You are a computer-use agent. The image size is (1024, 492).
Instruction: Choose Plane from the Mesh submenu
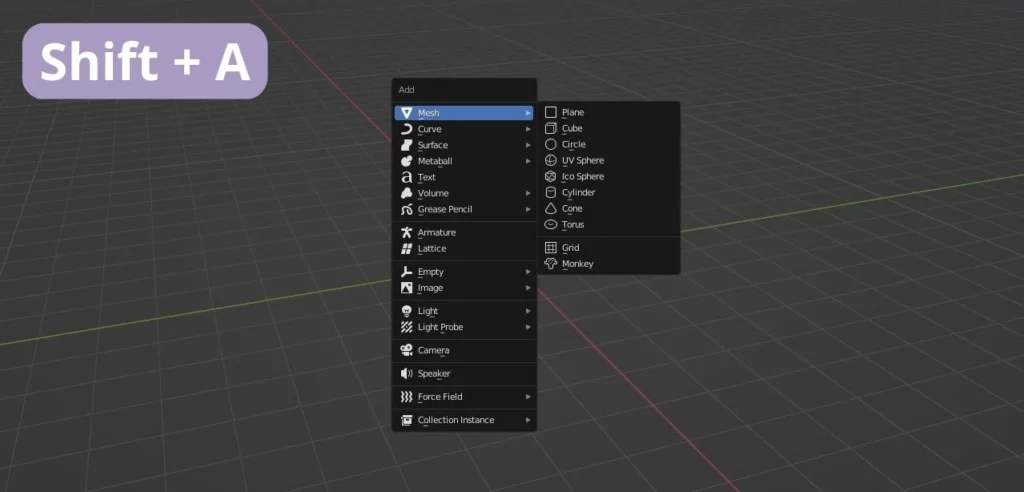point(609,112)
